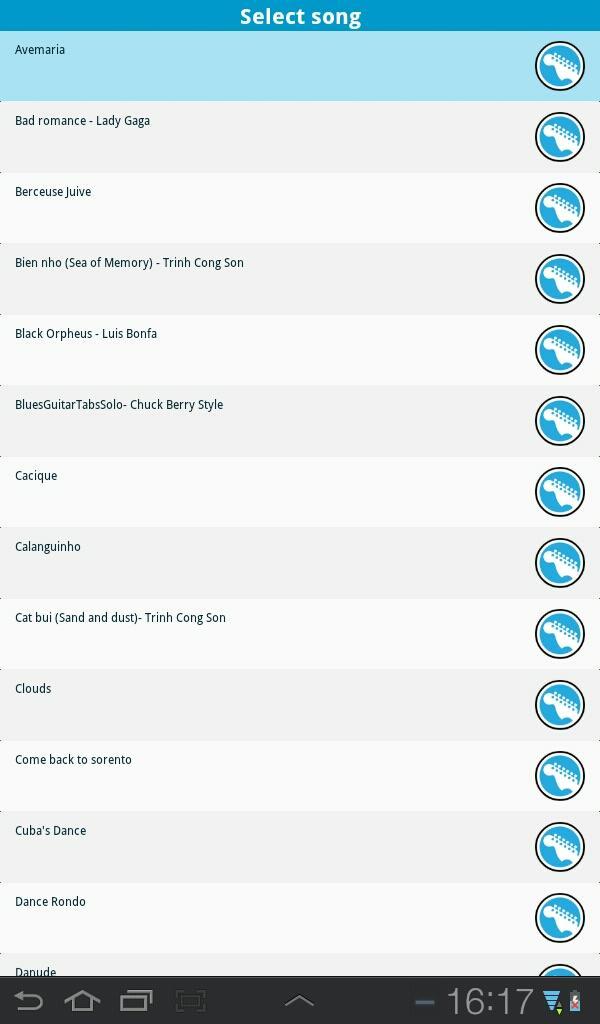Expand the upward chevron in system bar
Viewport: 600px width, 1024px height.
point(300,1000)
